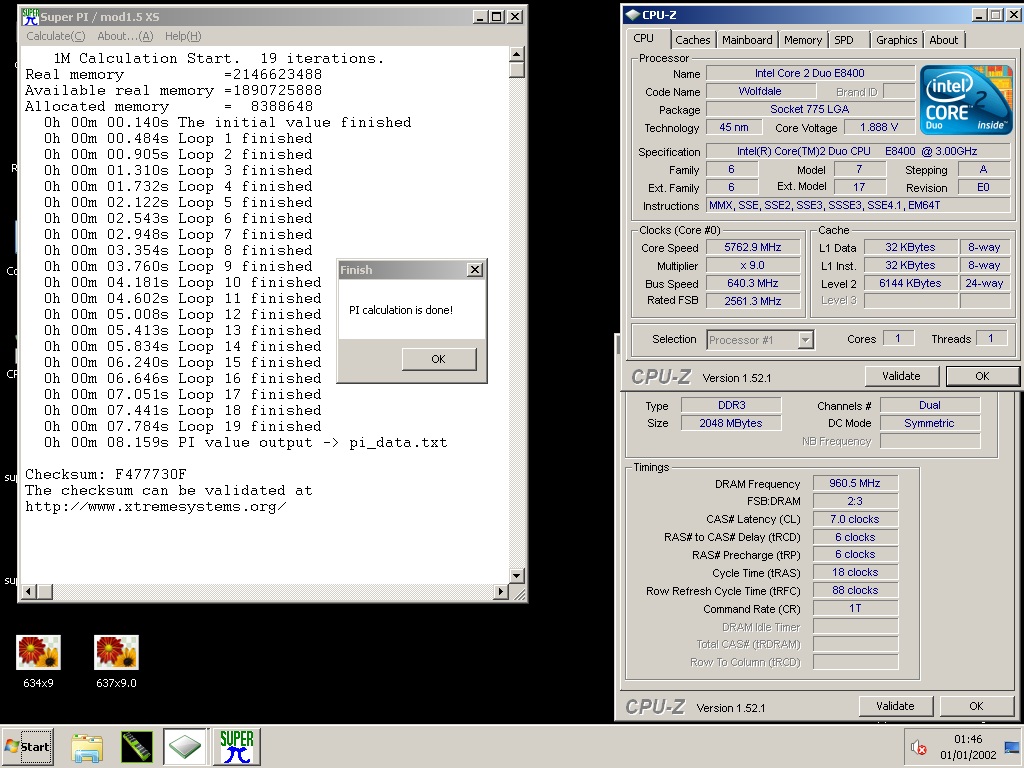Click the Command Rate 1T value
Screen dimensions: 1024x768
tap(855, 609)
